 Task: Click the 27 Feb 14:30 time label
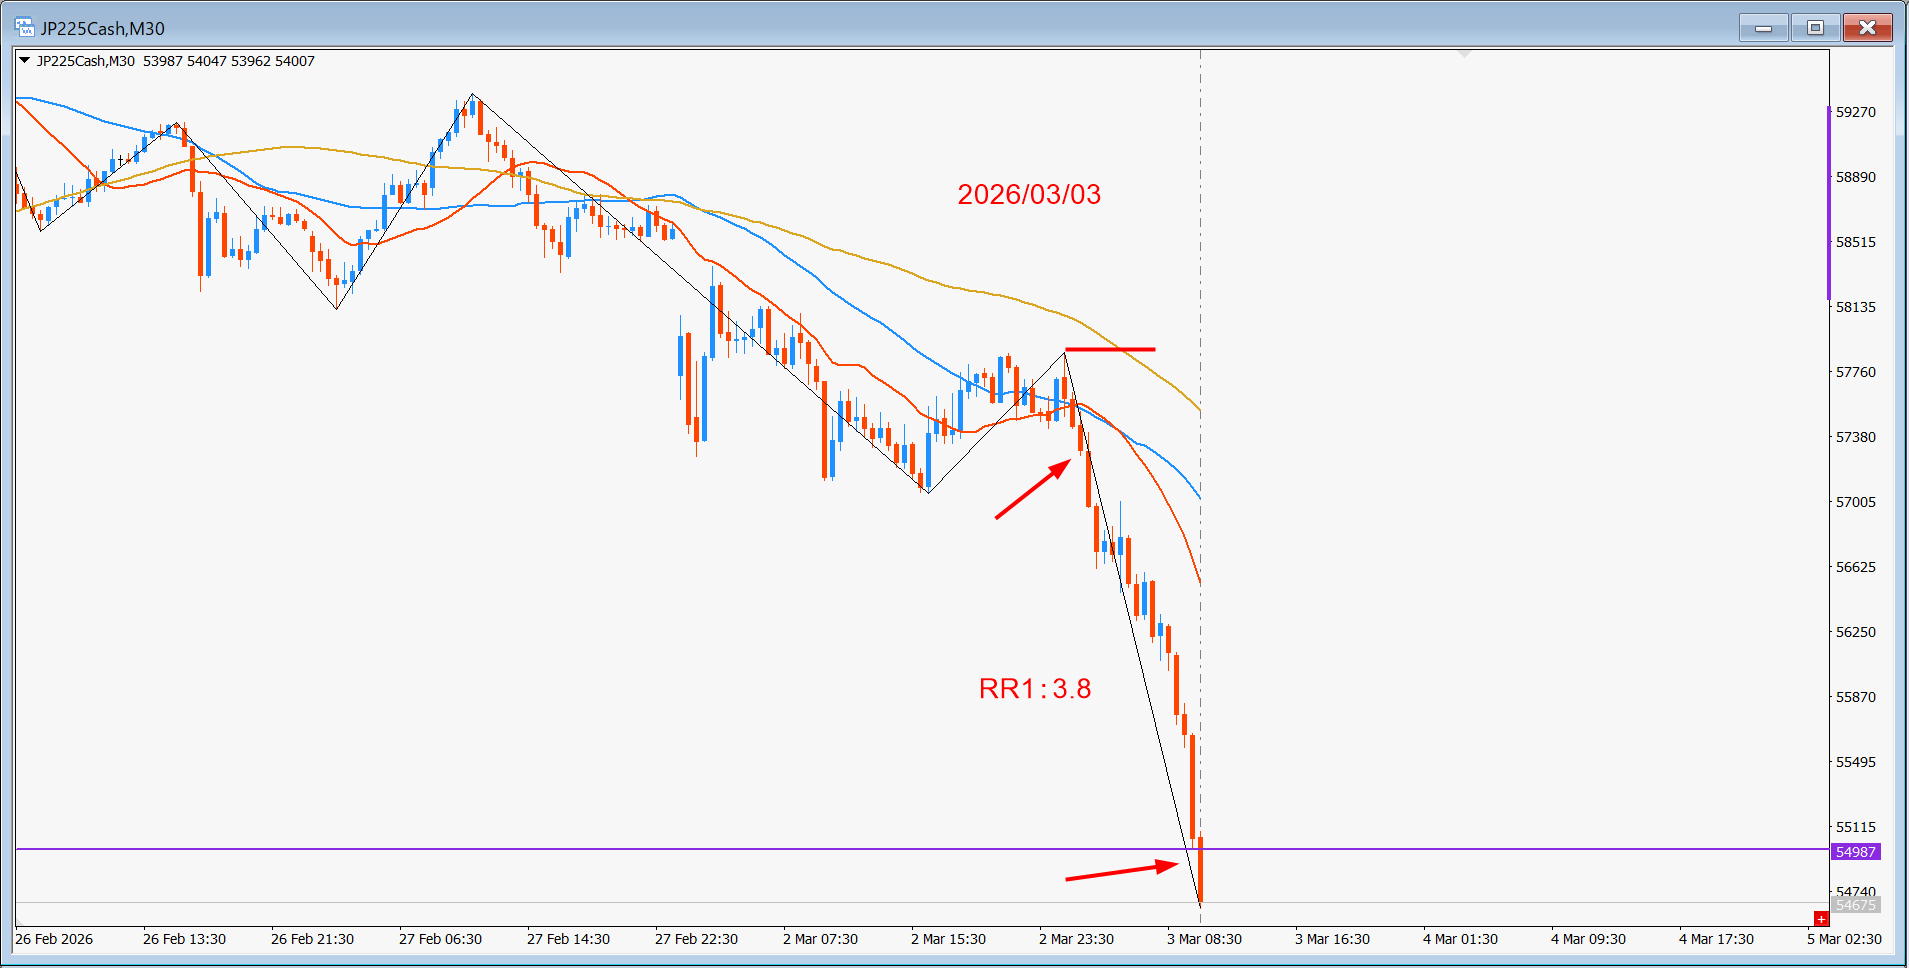click(568, 939)
